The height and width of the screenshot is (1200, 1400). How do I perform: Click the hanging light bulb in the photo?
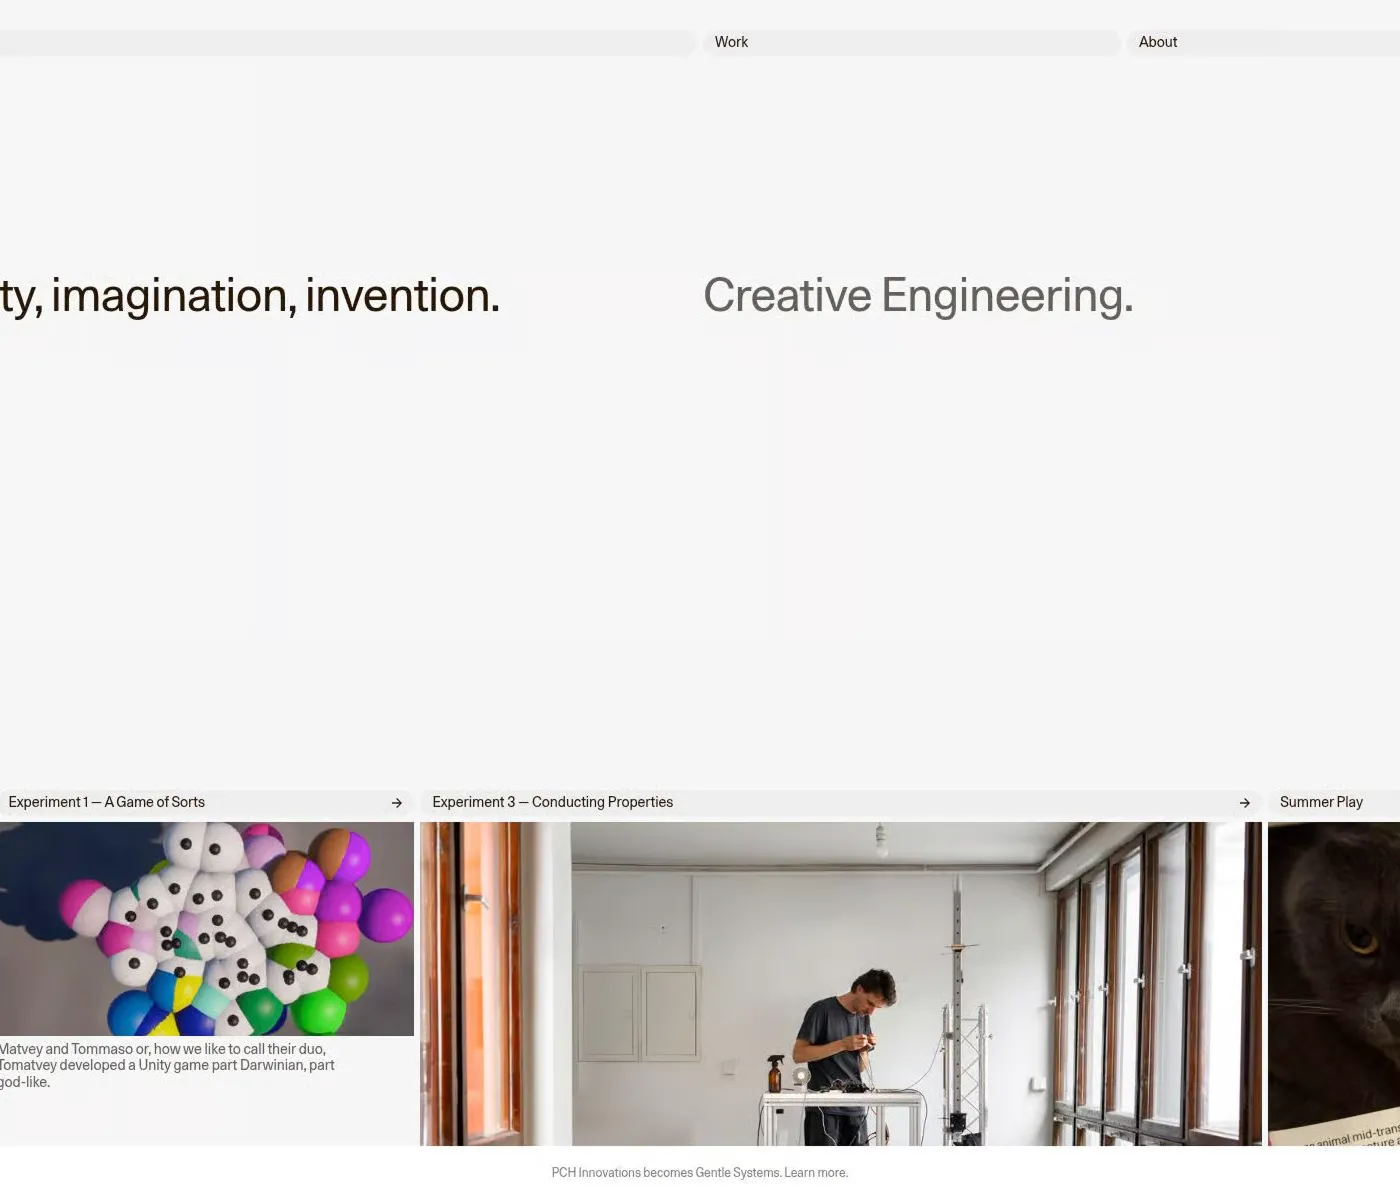coord(881,842)
